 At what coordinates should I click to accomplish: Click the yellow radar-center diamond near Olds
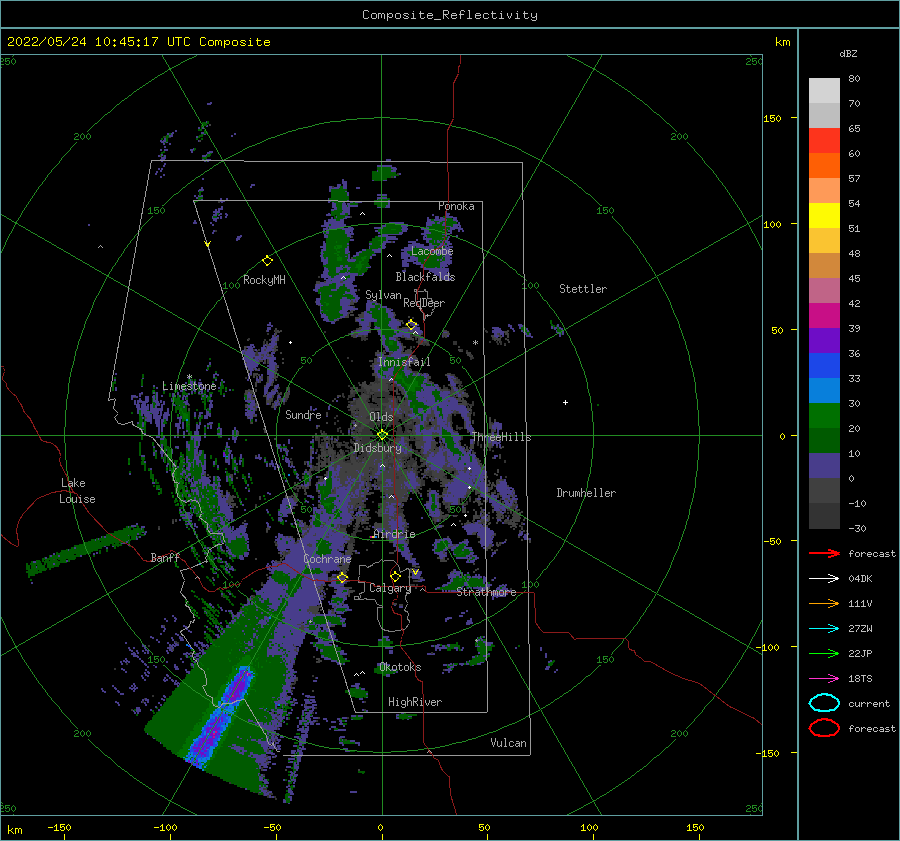(x=382, y=435)
